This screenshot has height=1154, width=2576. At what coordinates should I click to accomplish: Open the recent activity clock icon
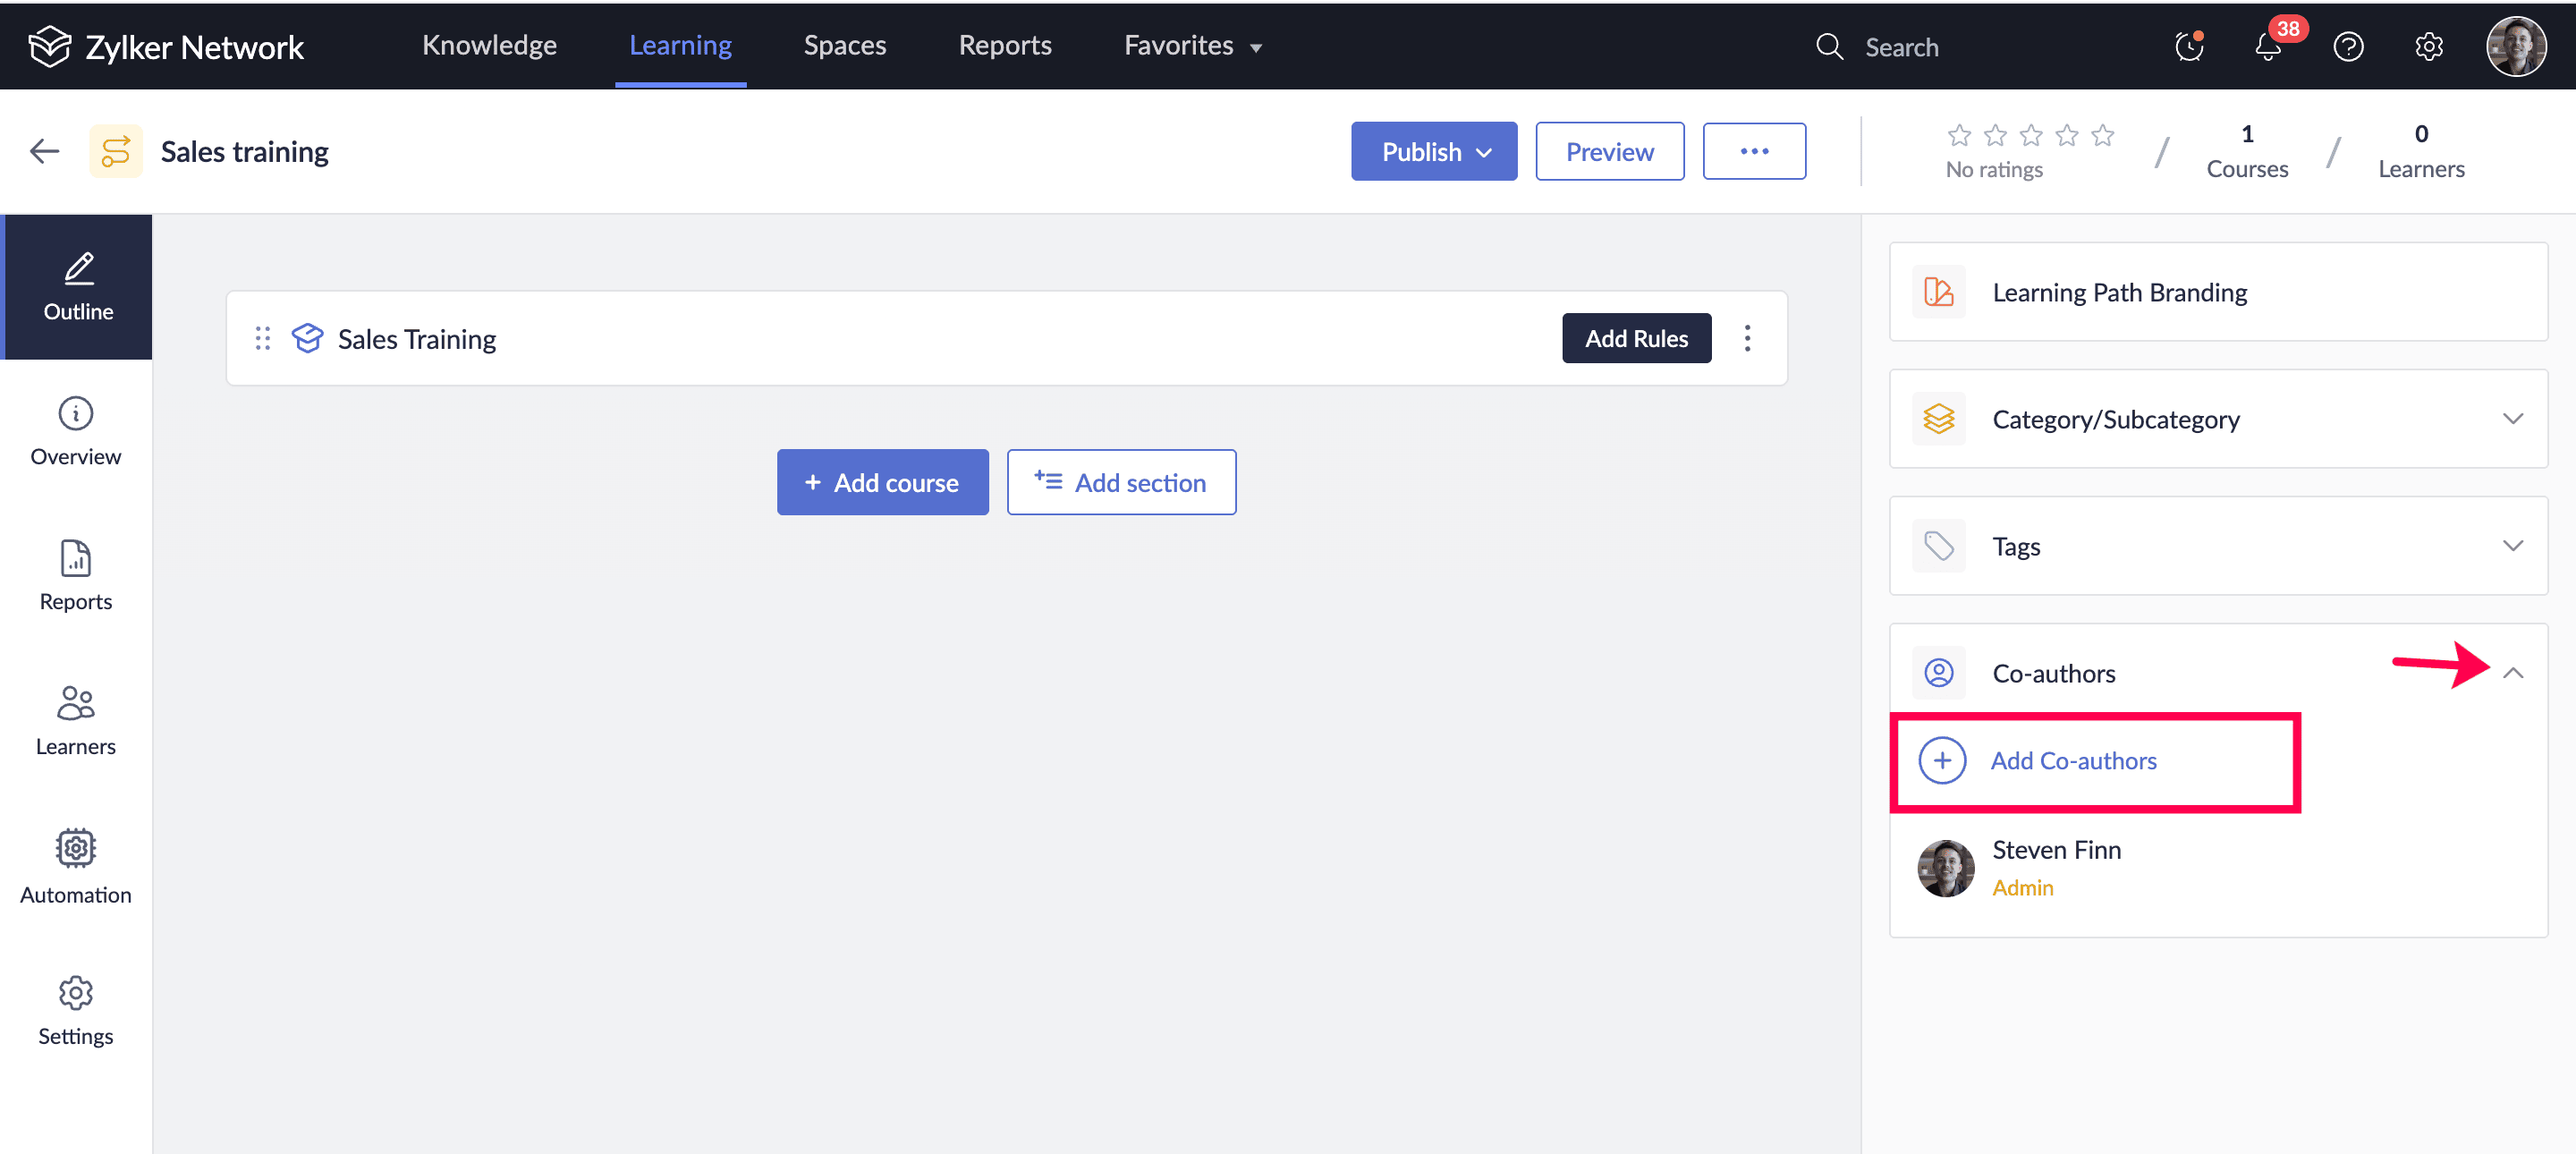[x=2189, y=47]
